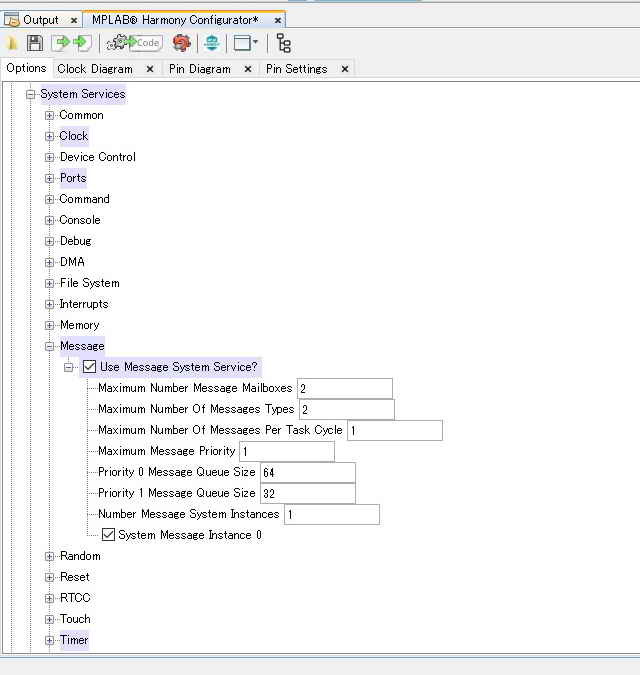
Task: Expand the Random node
Action: pos(49,556)
